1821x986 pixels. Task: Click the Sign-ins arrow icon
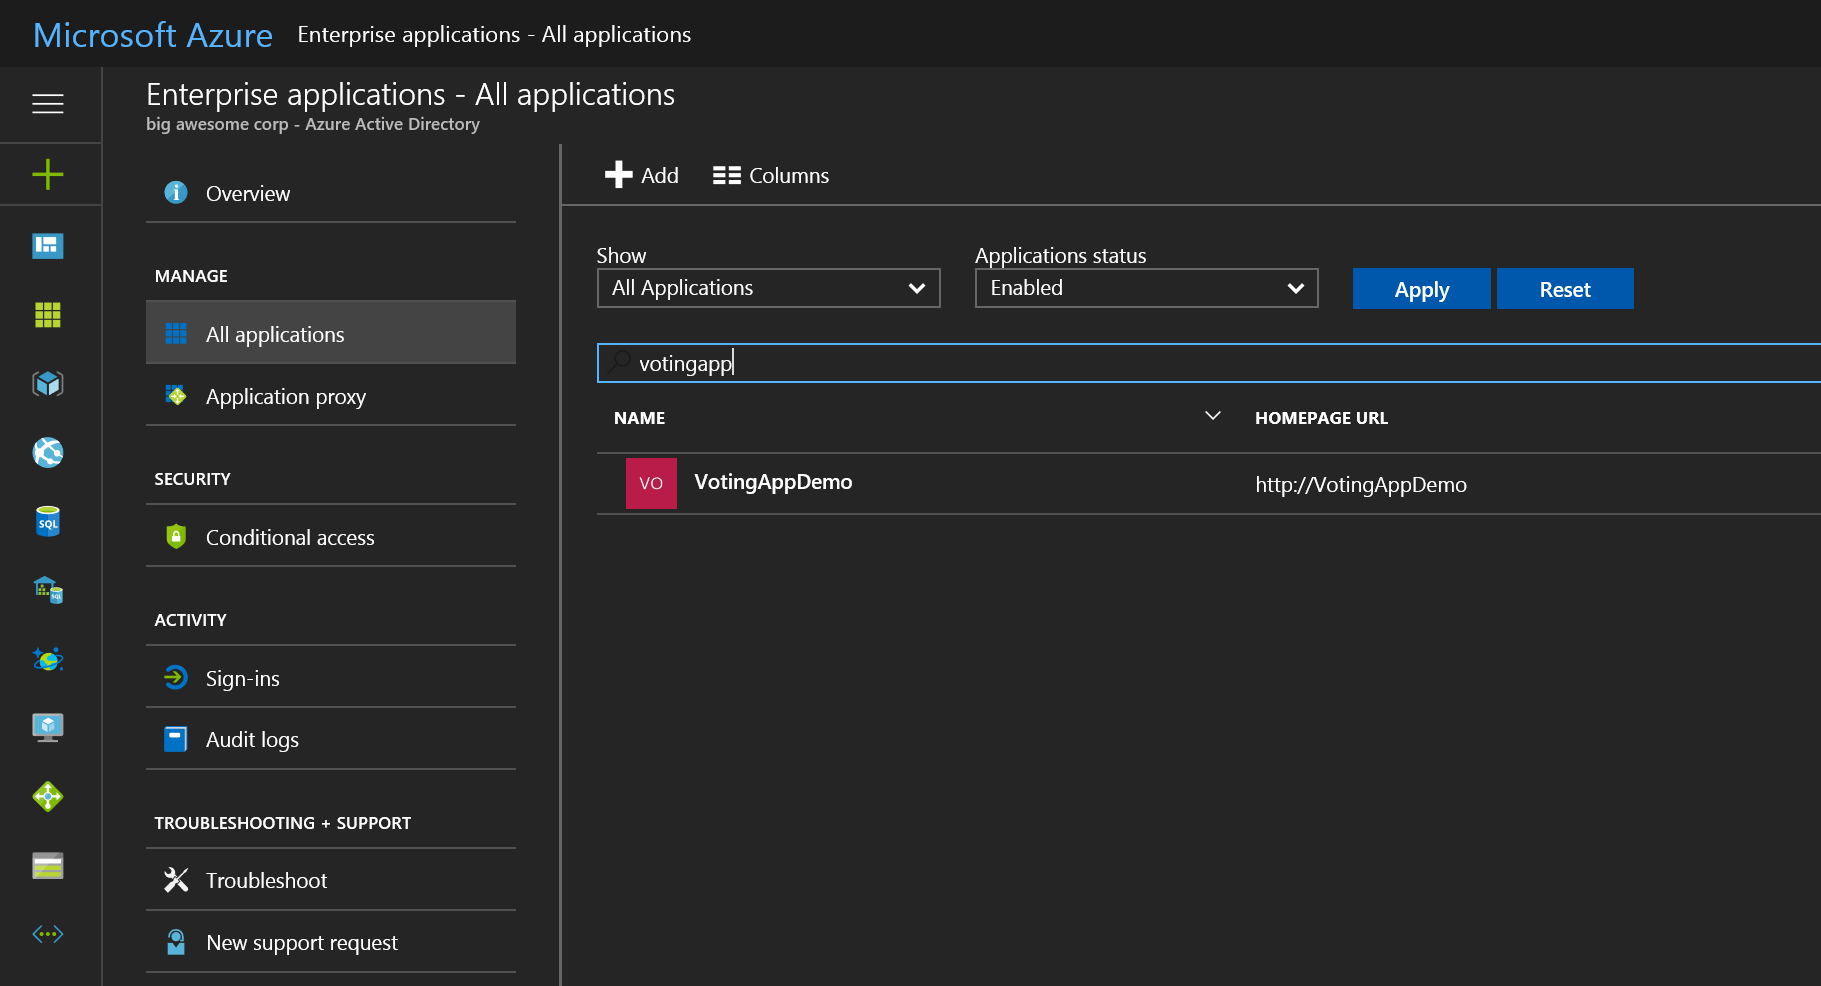176,677
